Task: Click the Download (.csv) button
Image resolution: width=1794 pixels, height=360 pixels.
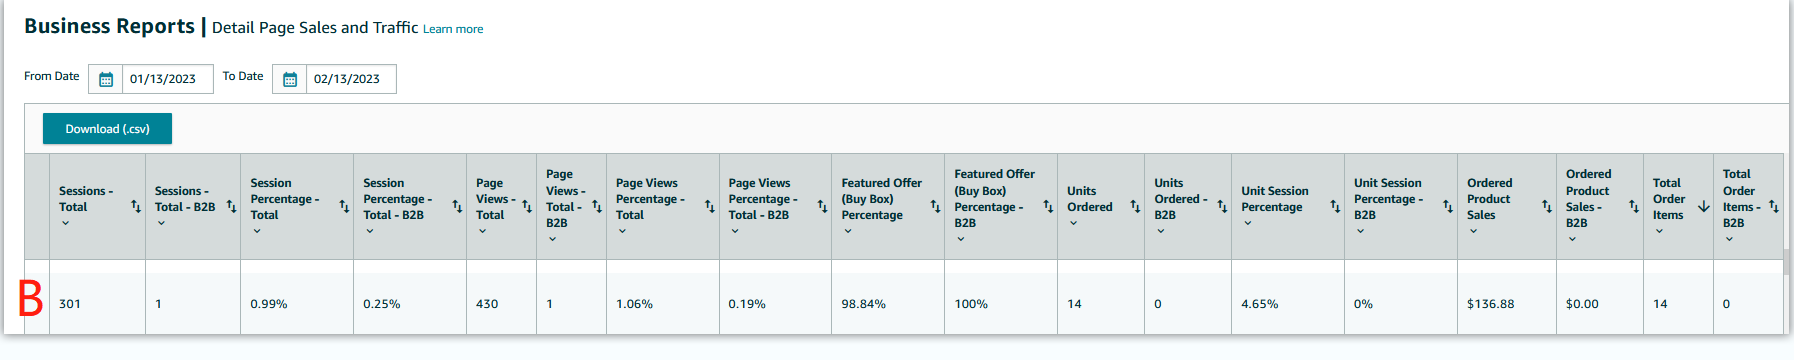Action: 107,129
